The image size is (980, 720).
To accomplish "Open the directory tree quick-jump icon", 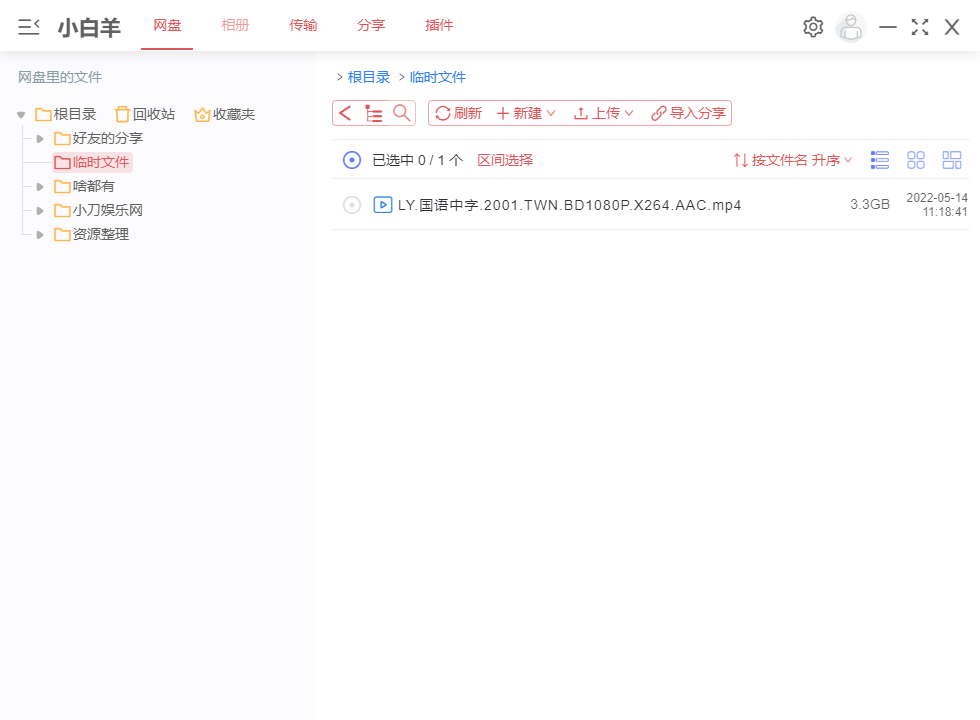I will (x=373, y=112).
